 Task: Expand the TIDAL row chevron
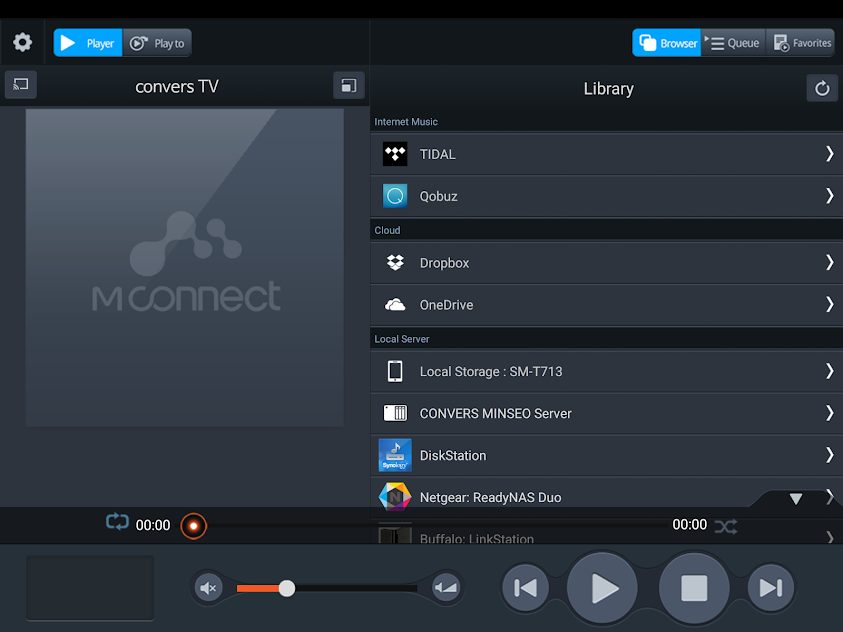pyautogui.click(x=830, y=154)
